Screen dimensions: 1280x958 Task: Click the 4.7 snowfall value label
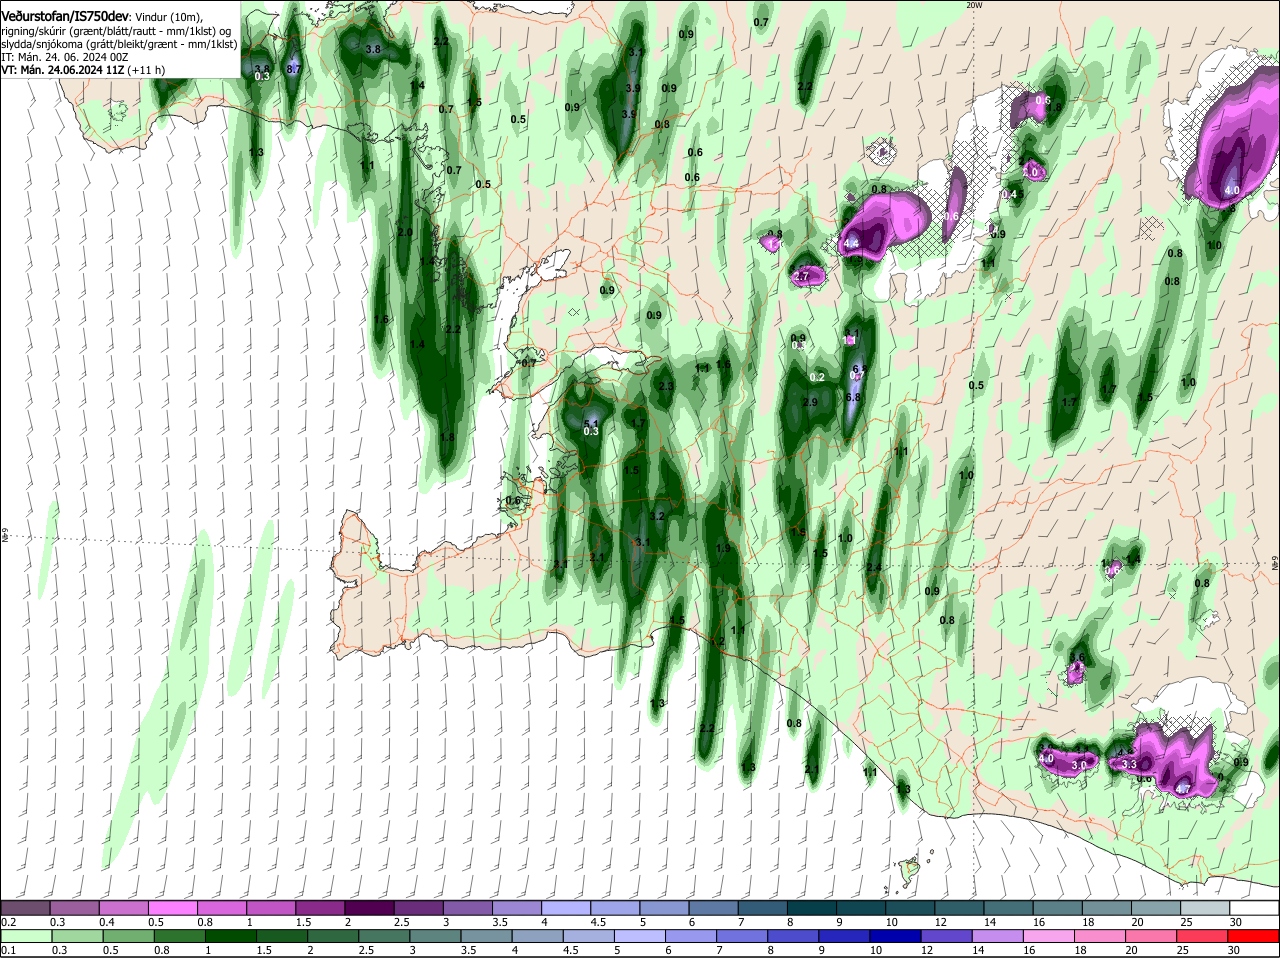click(x=1183, y=790)
